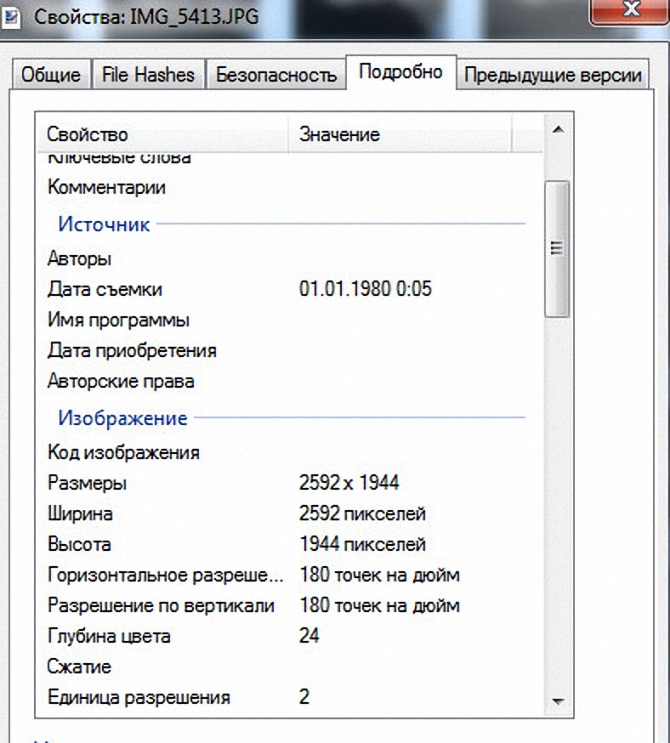Click the file icon in title bar

coord(10,18)
